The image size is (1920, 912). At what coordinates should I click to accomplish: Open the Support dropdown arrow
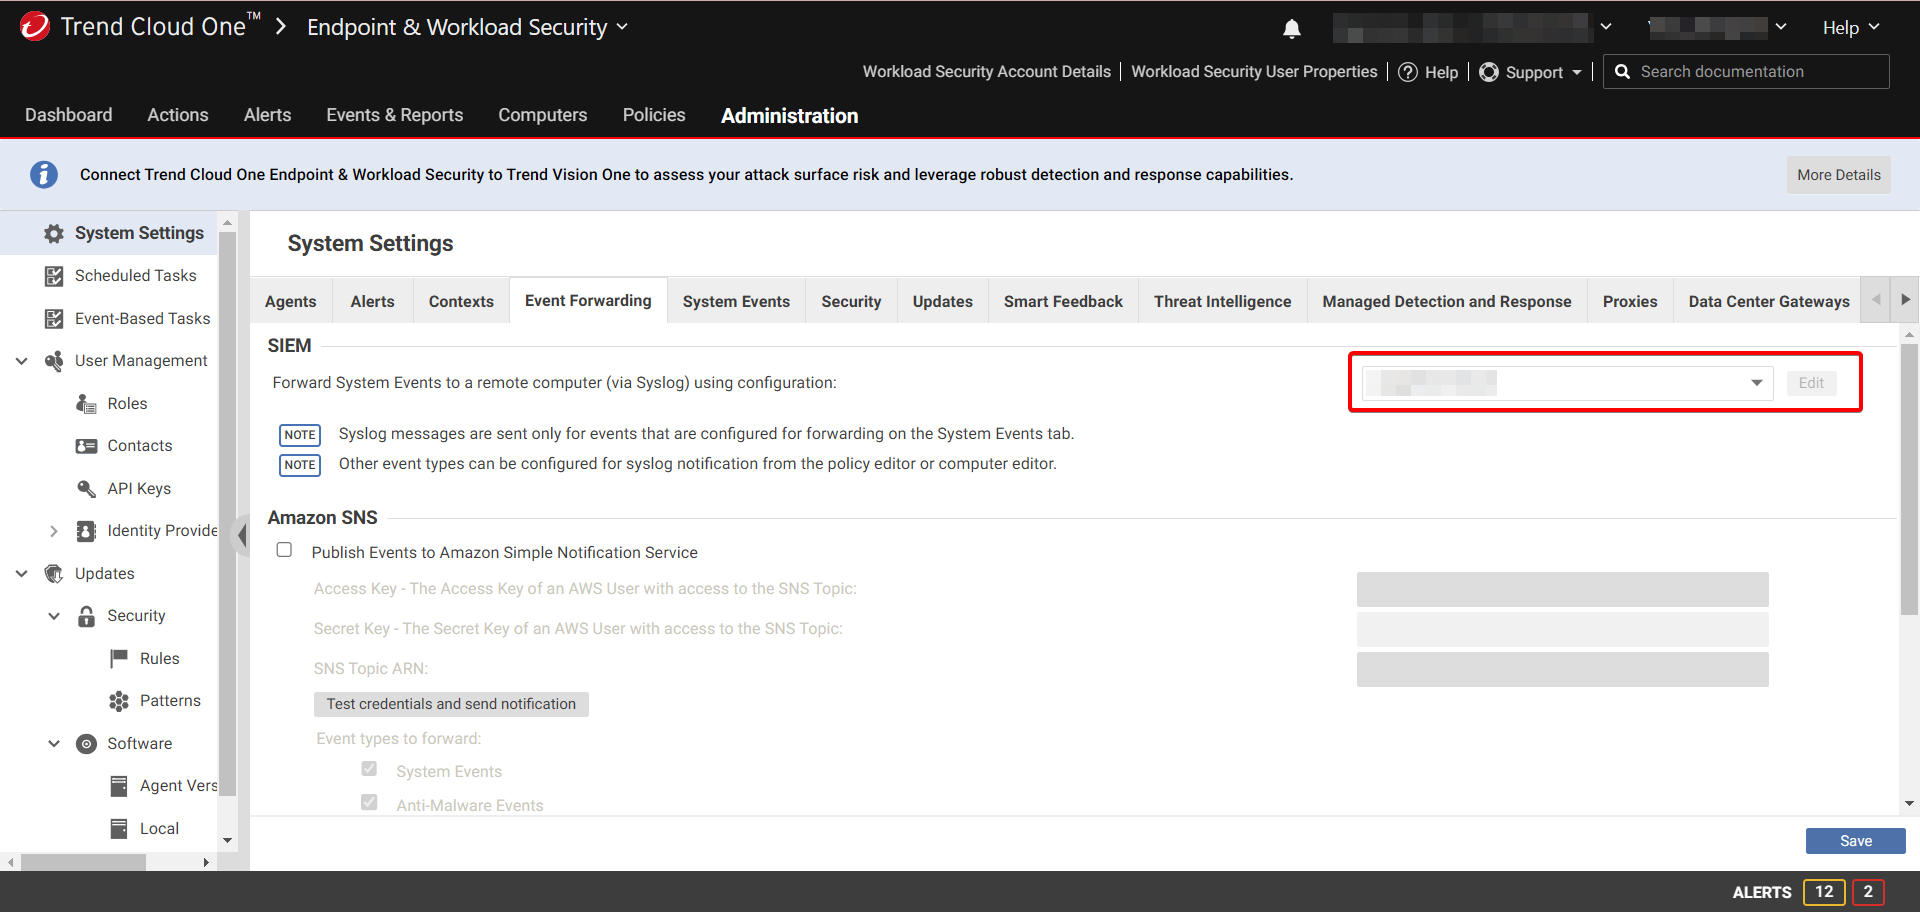[x=1577, y=72]
